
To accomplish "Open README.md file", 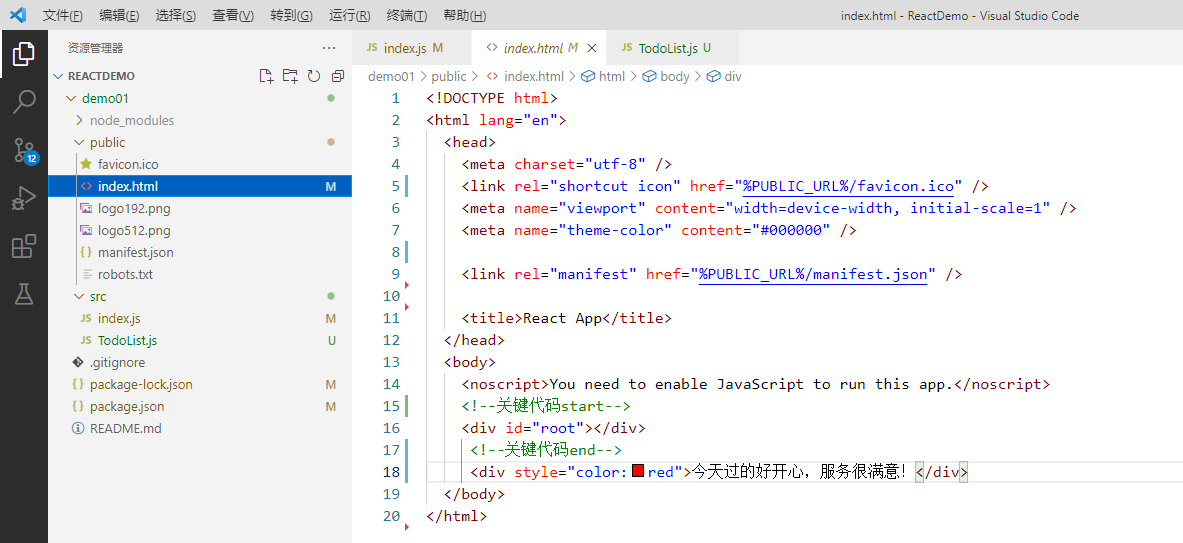I will coord(200,428).
